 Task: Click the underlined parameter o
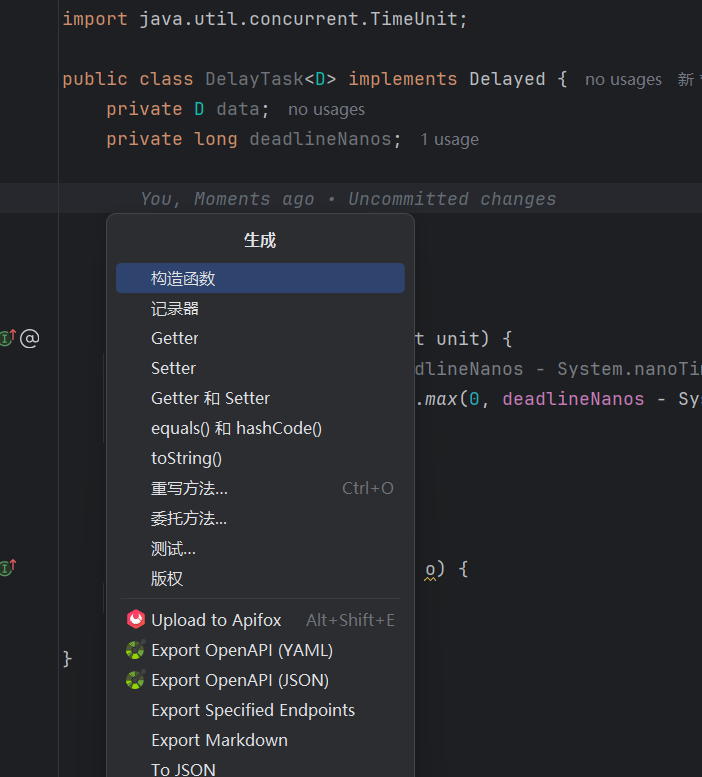point(430,569)
